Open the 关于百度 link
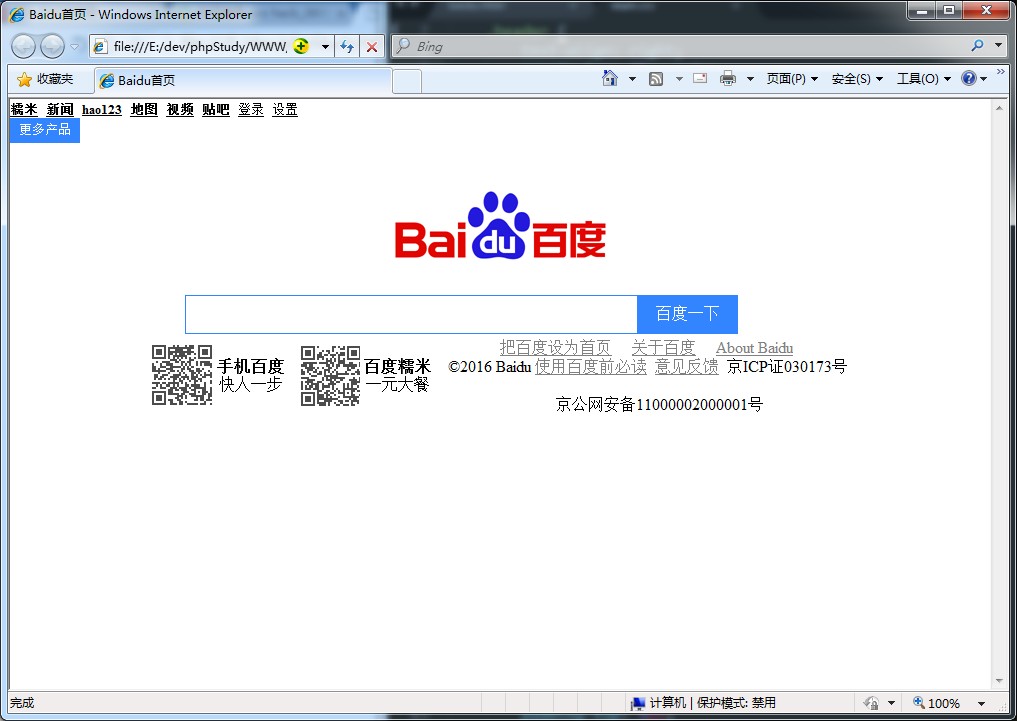 coord(664,348)
